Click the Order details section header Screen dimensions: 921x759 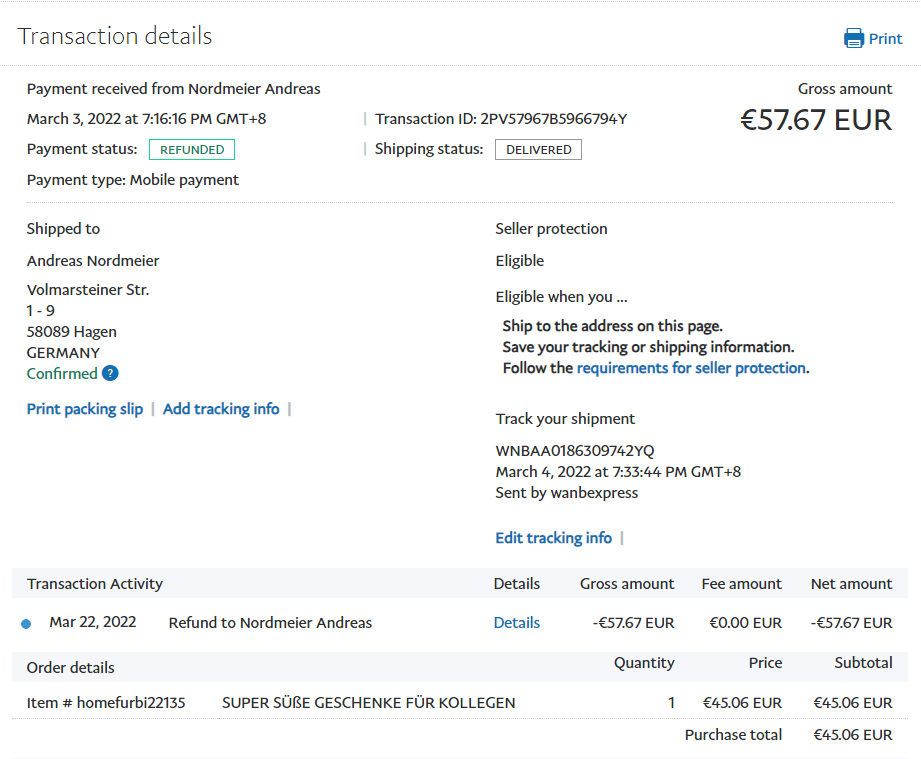[71, 668]
